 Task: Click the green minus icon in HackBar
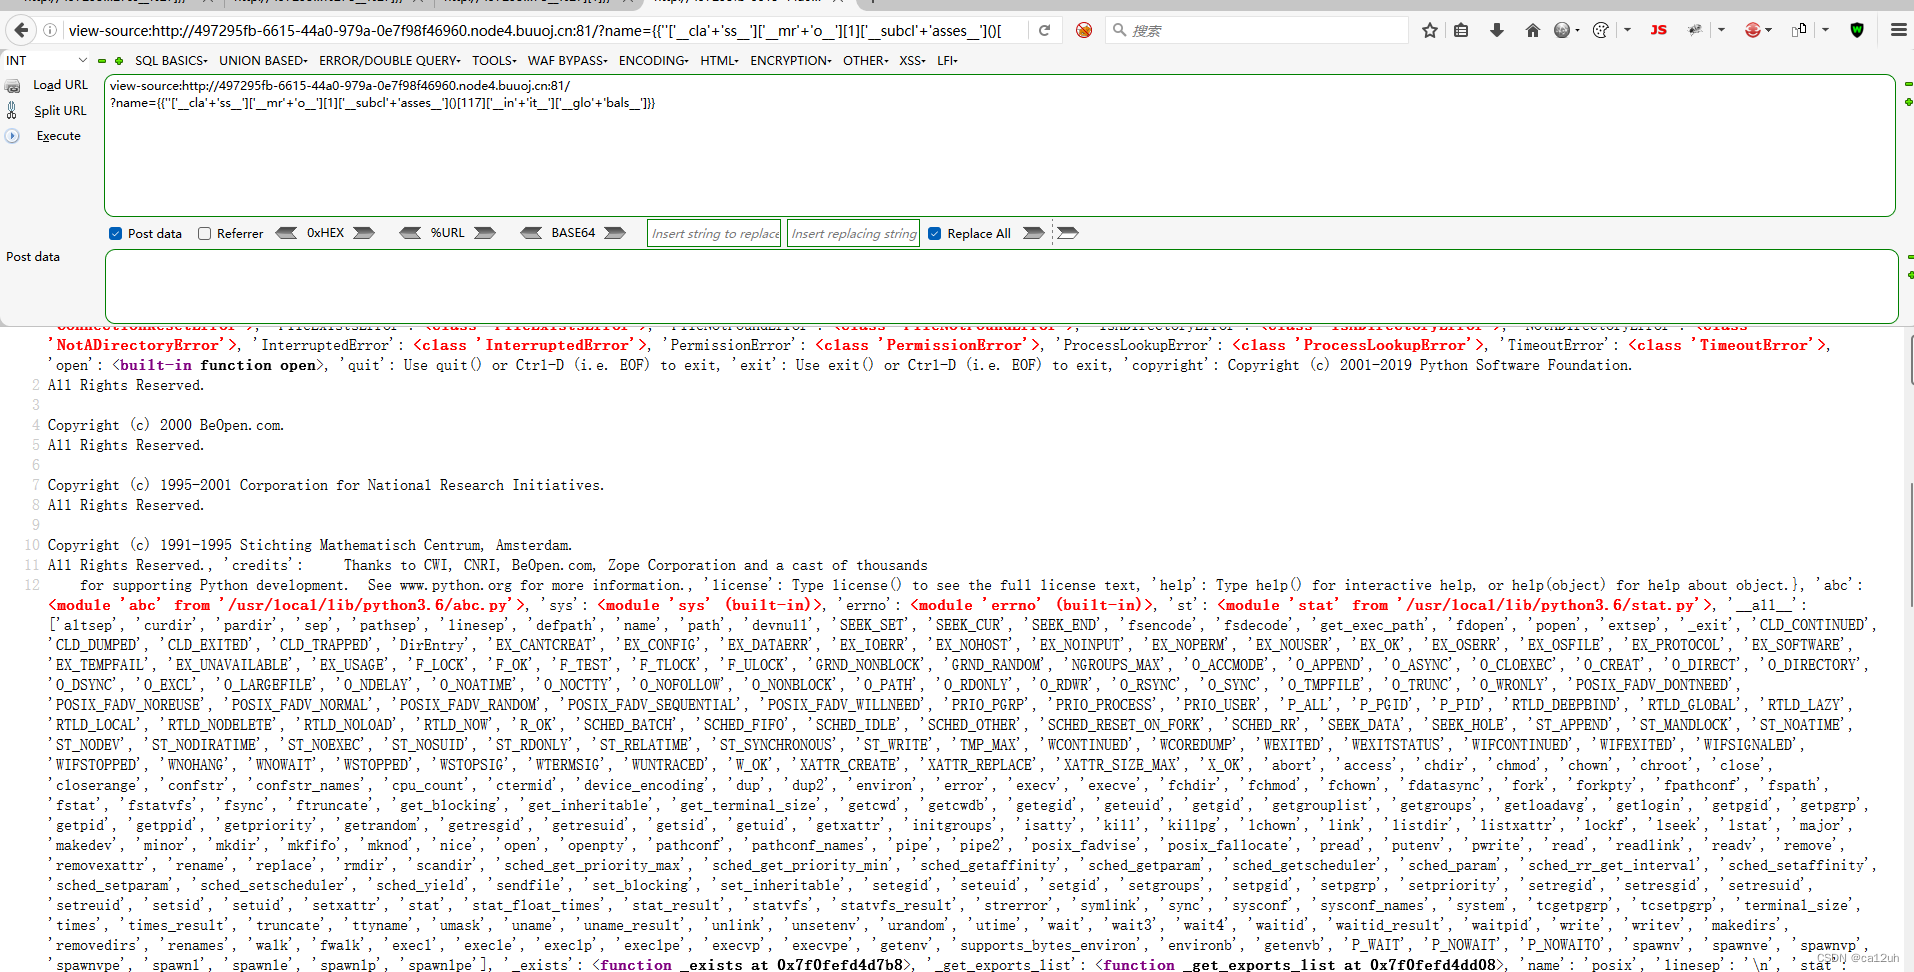102,61
